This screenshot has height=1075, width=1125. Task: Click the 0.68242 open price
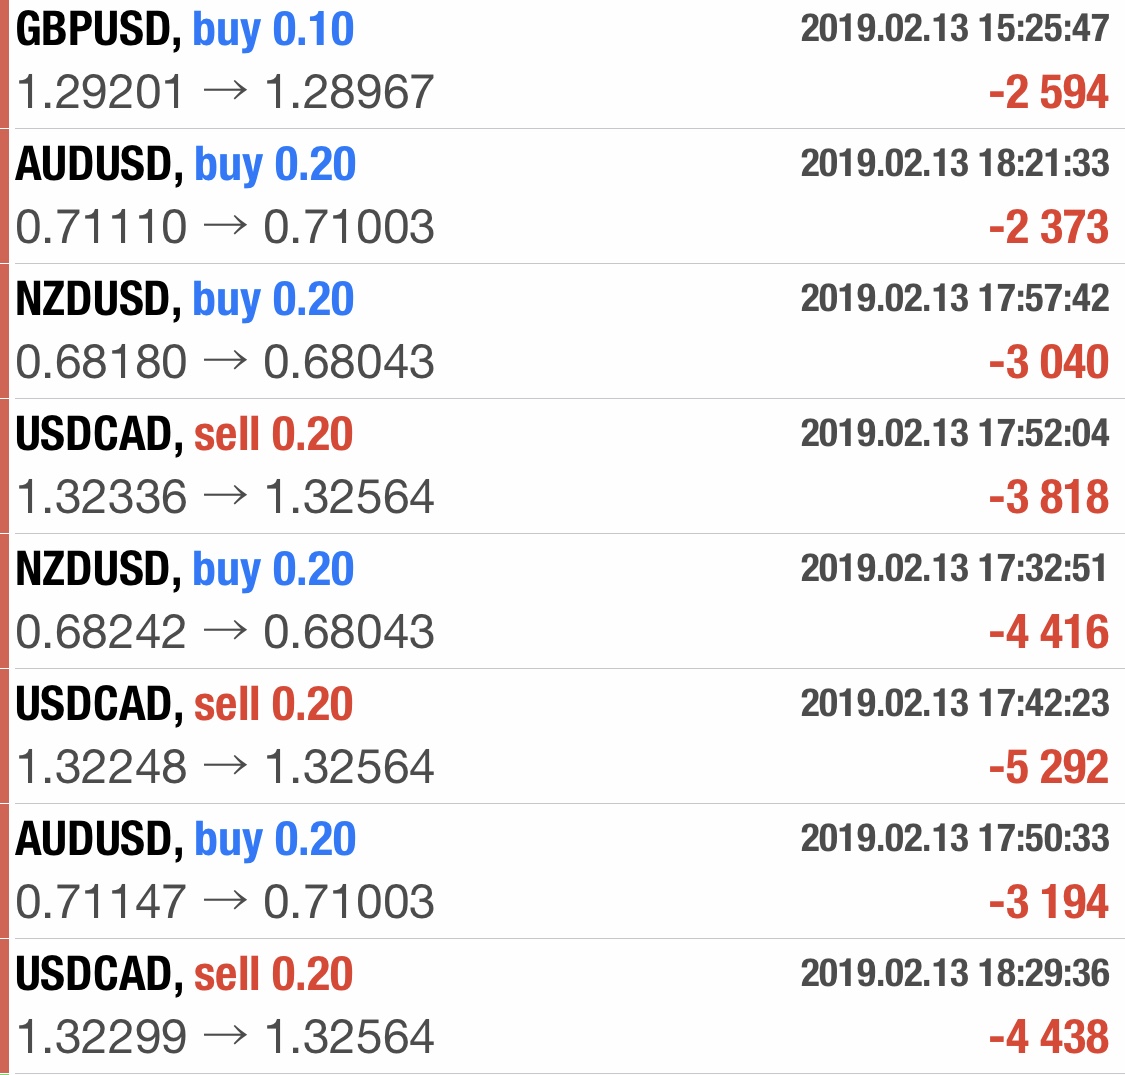pyautogui.click(x=101, y=633)
